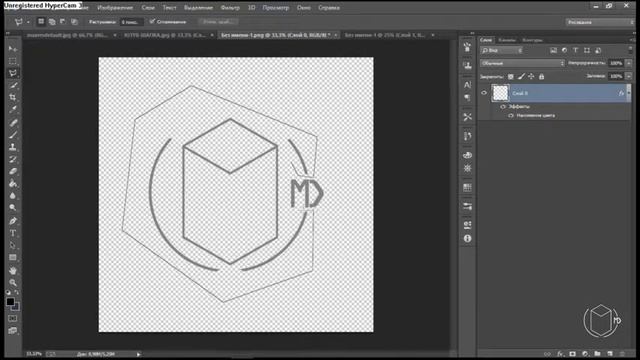This screenshot has height=360, width=640.
Task: Click the Refine Edge button
Action: point(218,22)
